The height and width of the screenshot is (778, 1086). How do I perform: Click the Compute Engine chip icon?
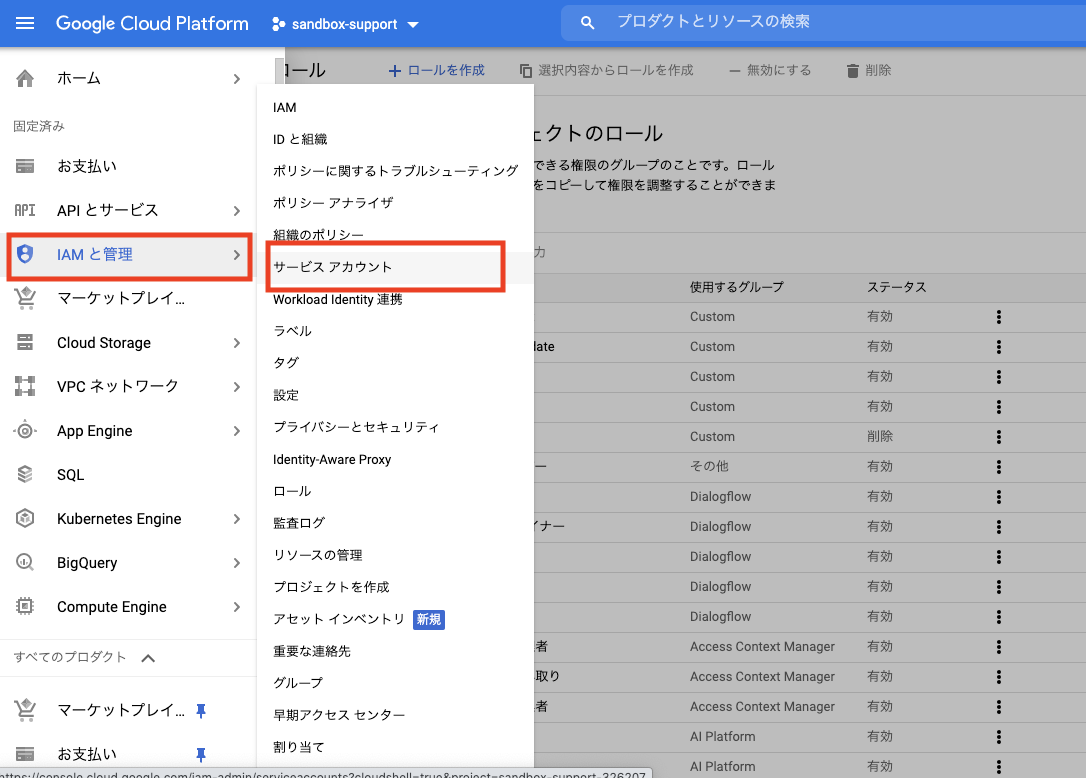25,606
